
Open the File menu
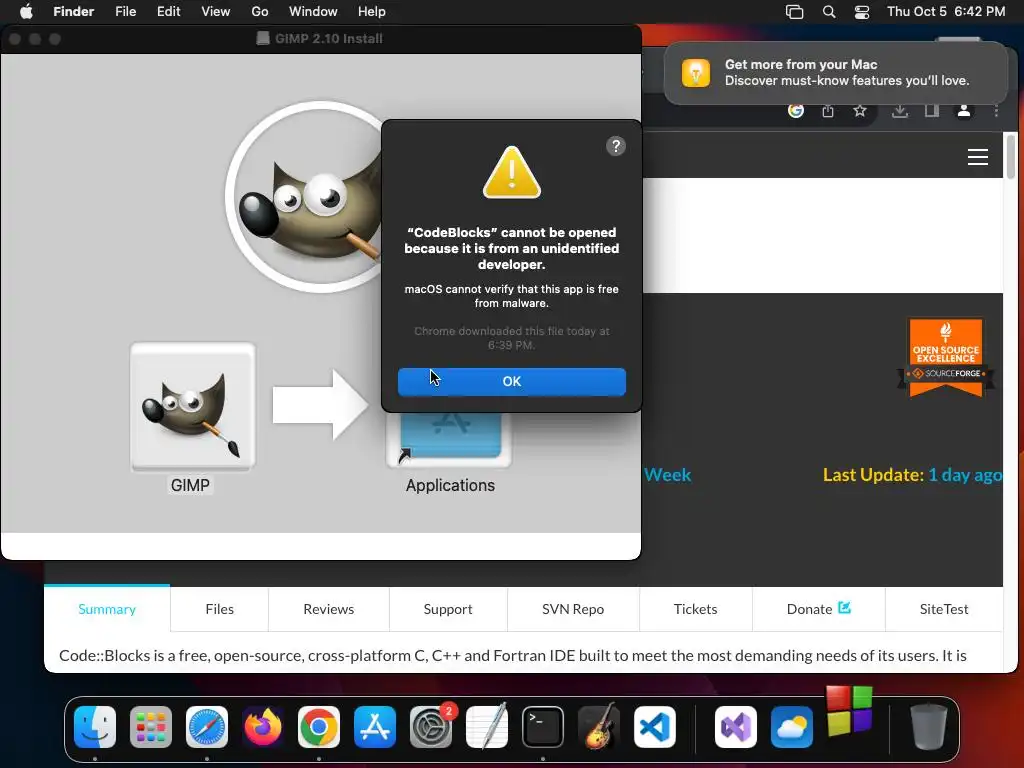pos(125,12)
